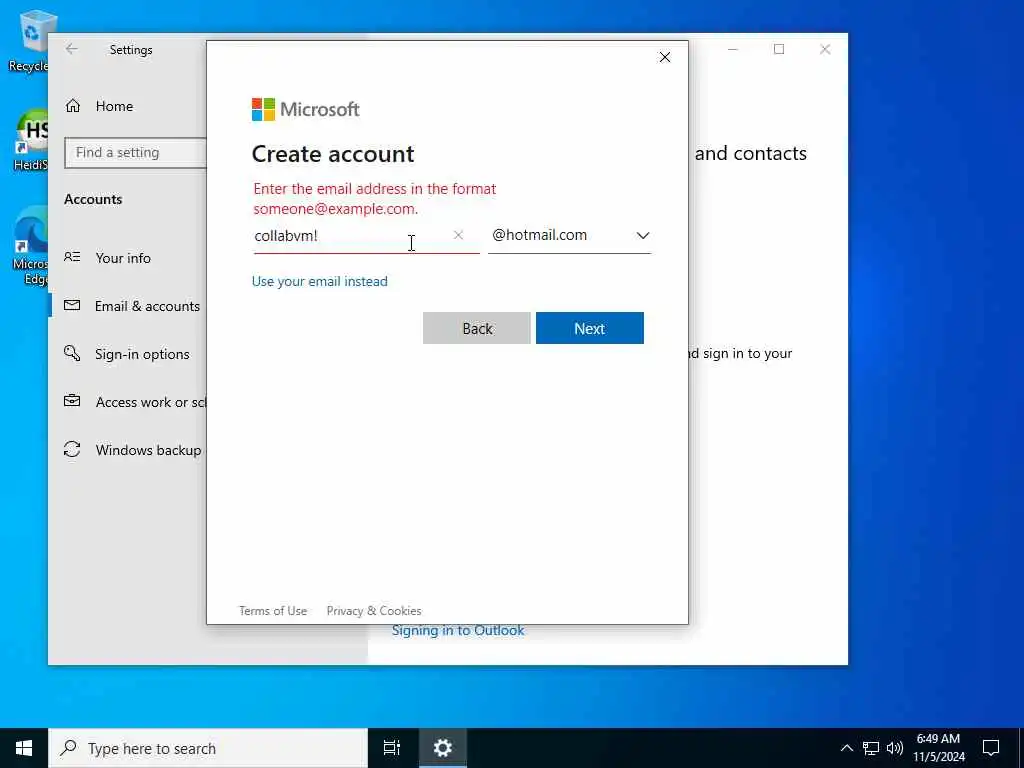This screenshot has width=1024, height=768.
Task: Click the Back button in the dialog
Action: [x=477, y=328]
